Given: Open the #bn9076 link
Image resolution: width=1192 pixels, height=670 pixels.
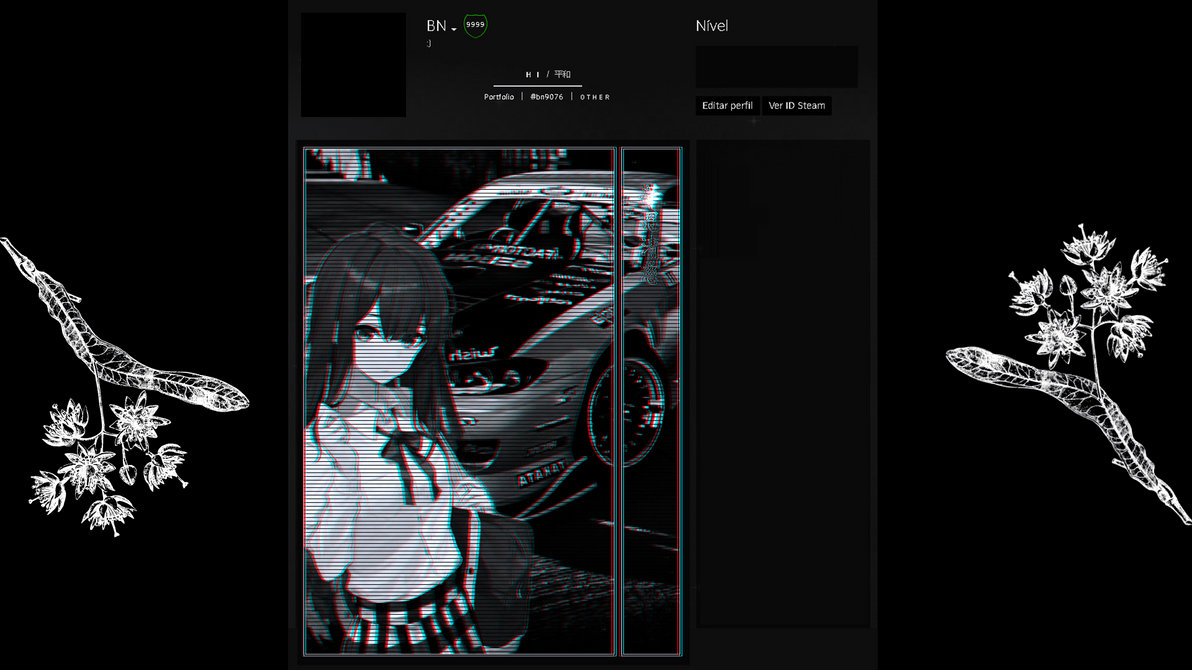Looking at the screenshot, I should click(547, 97).
